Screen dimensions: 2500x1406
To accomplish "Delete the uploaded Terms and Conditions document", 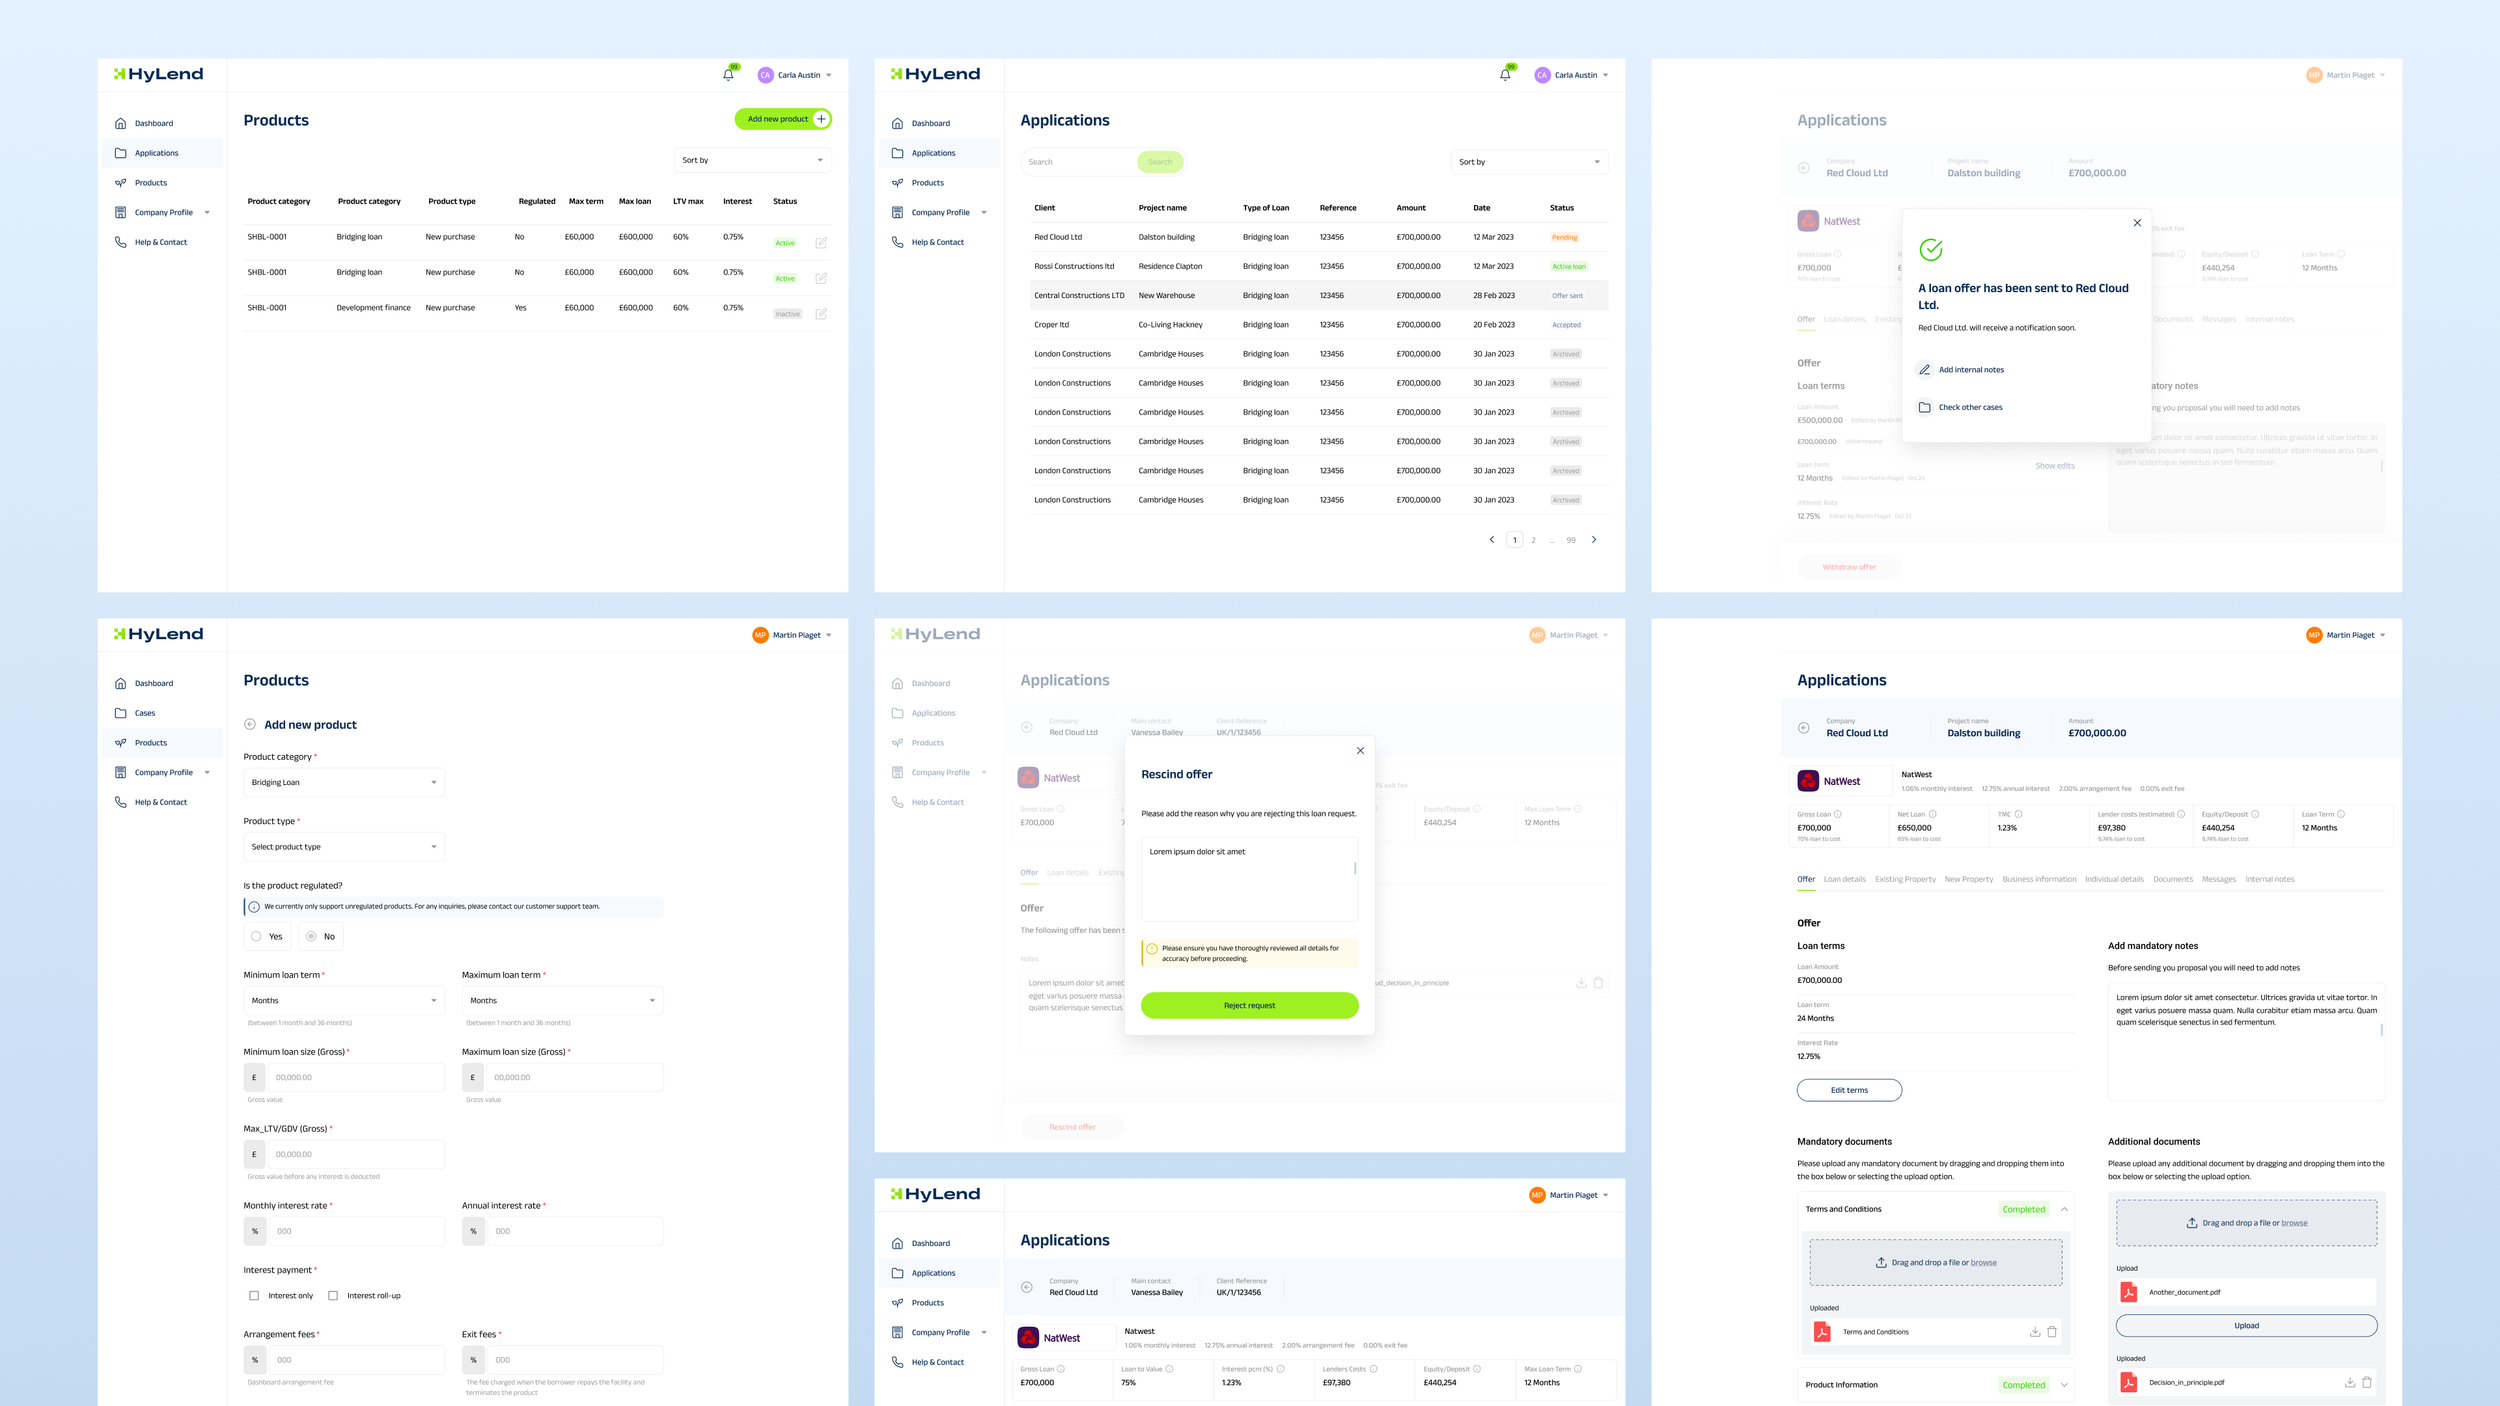I will (2052, 1332).
